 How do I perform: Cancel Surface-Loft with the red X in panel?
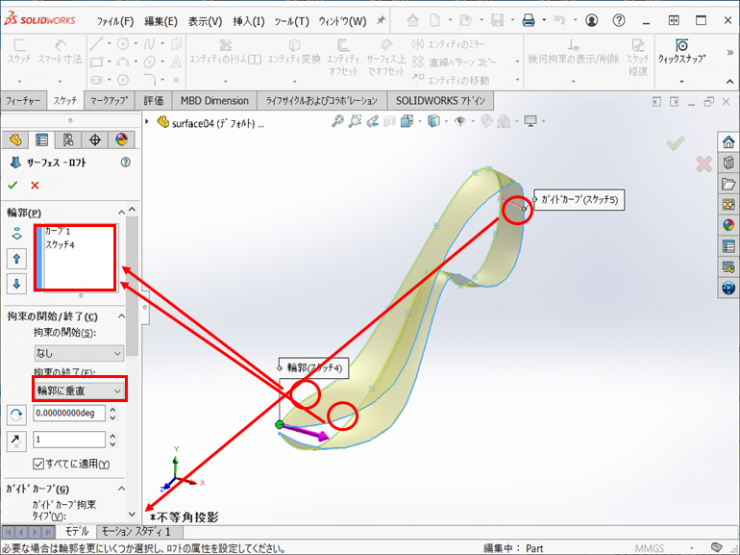pos(35,185)
